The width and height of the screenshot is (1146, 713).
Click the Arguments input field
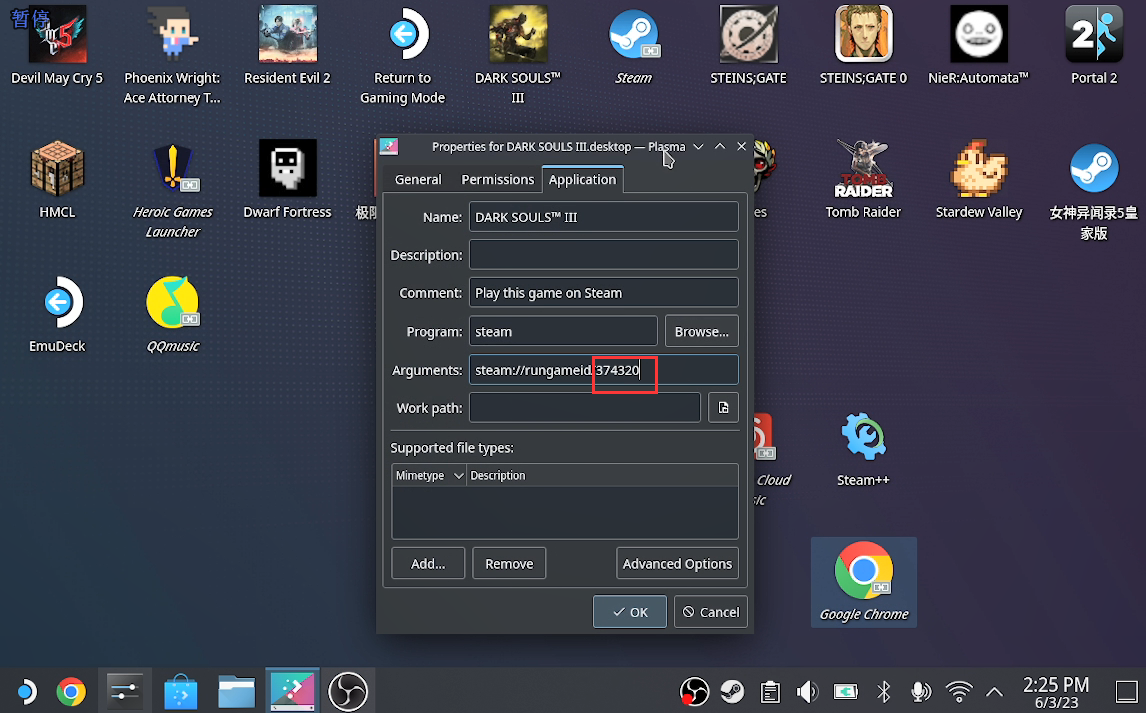604,370
